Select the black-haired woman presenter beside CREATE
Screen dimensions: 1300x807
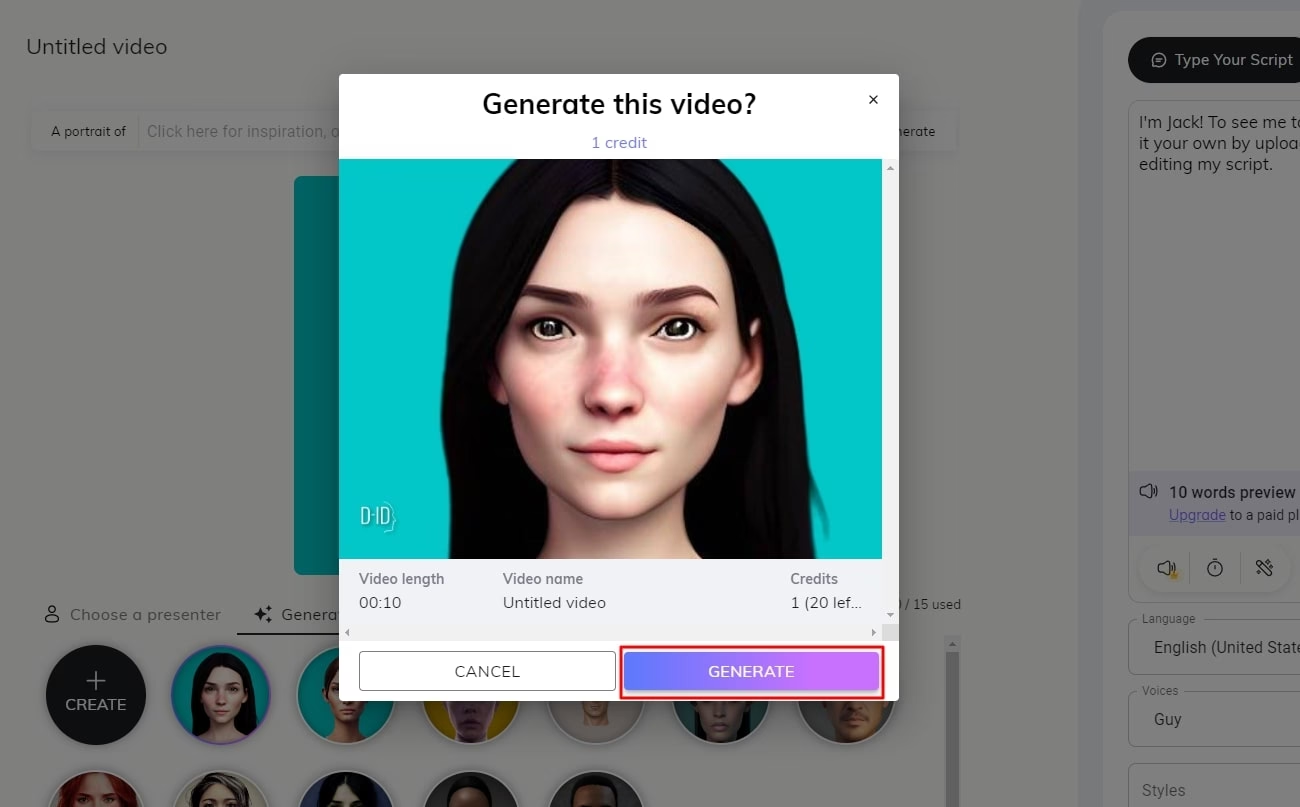pyautogui.click(x=221, y=695)
